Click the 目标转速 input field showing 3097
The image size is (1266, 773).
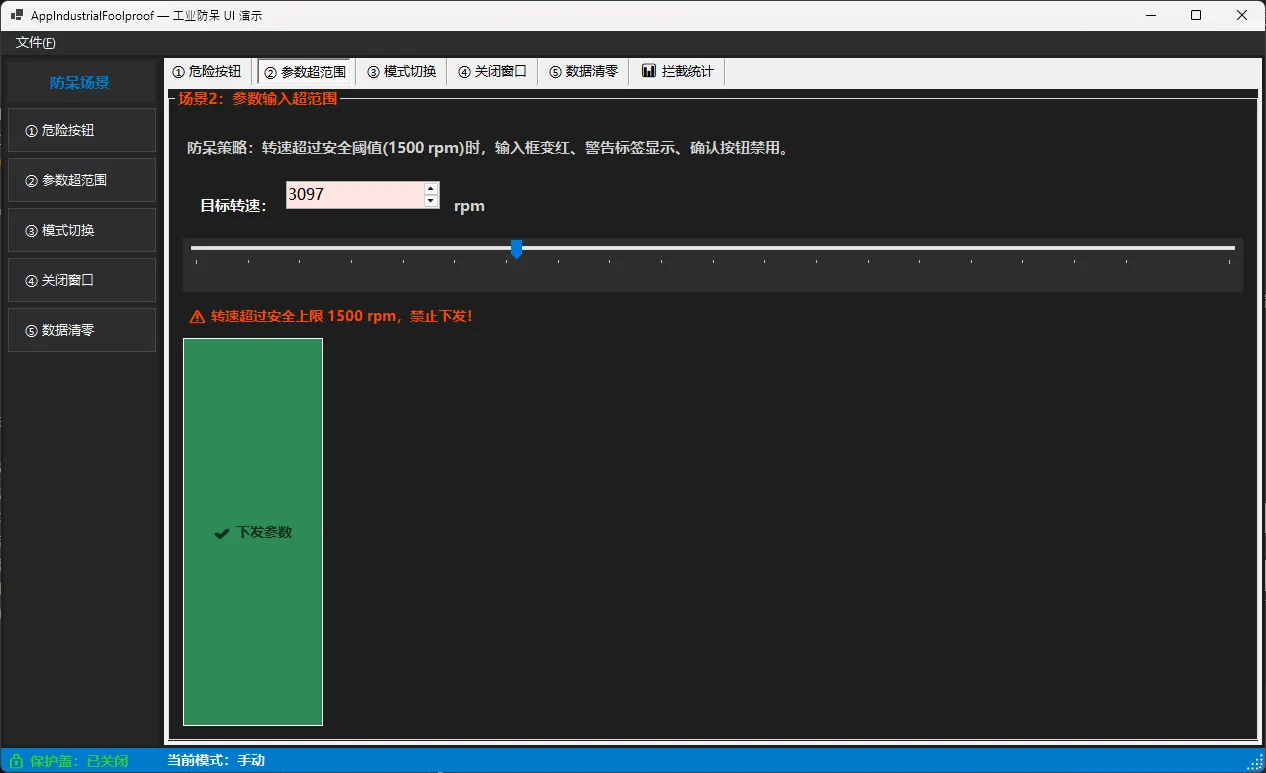(354, 195)
